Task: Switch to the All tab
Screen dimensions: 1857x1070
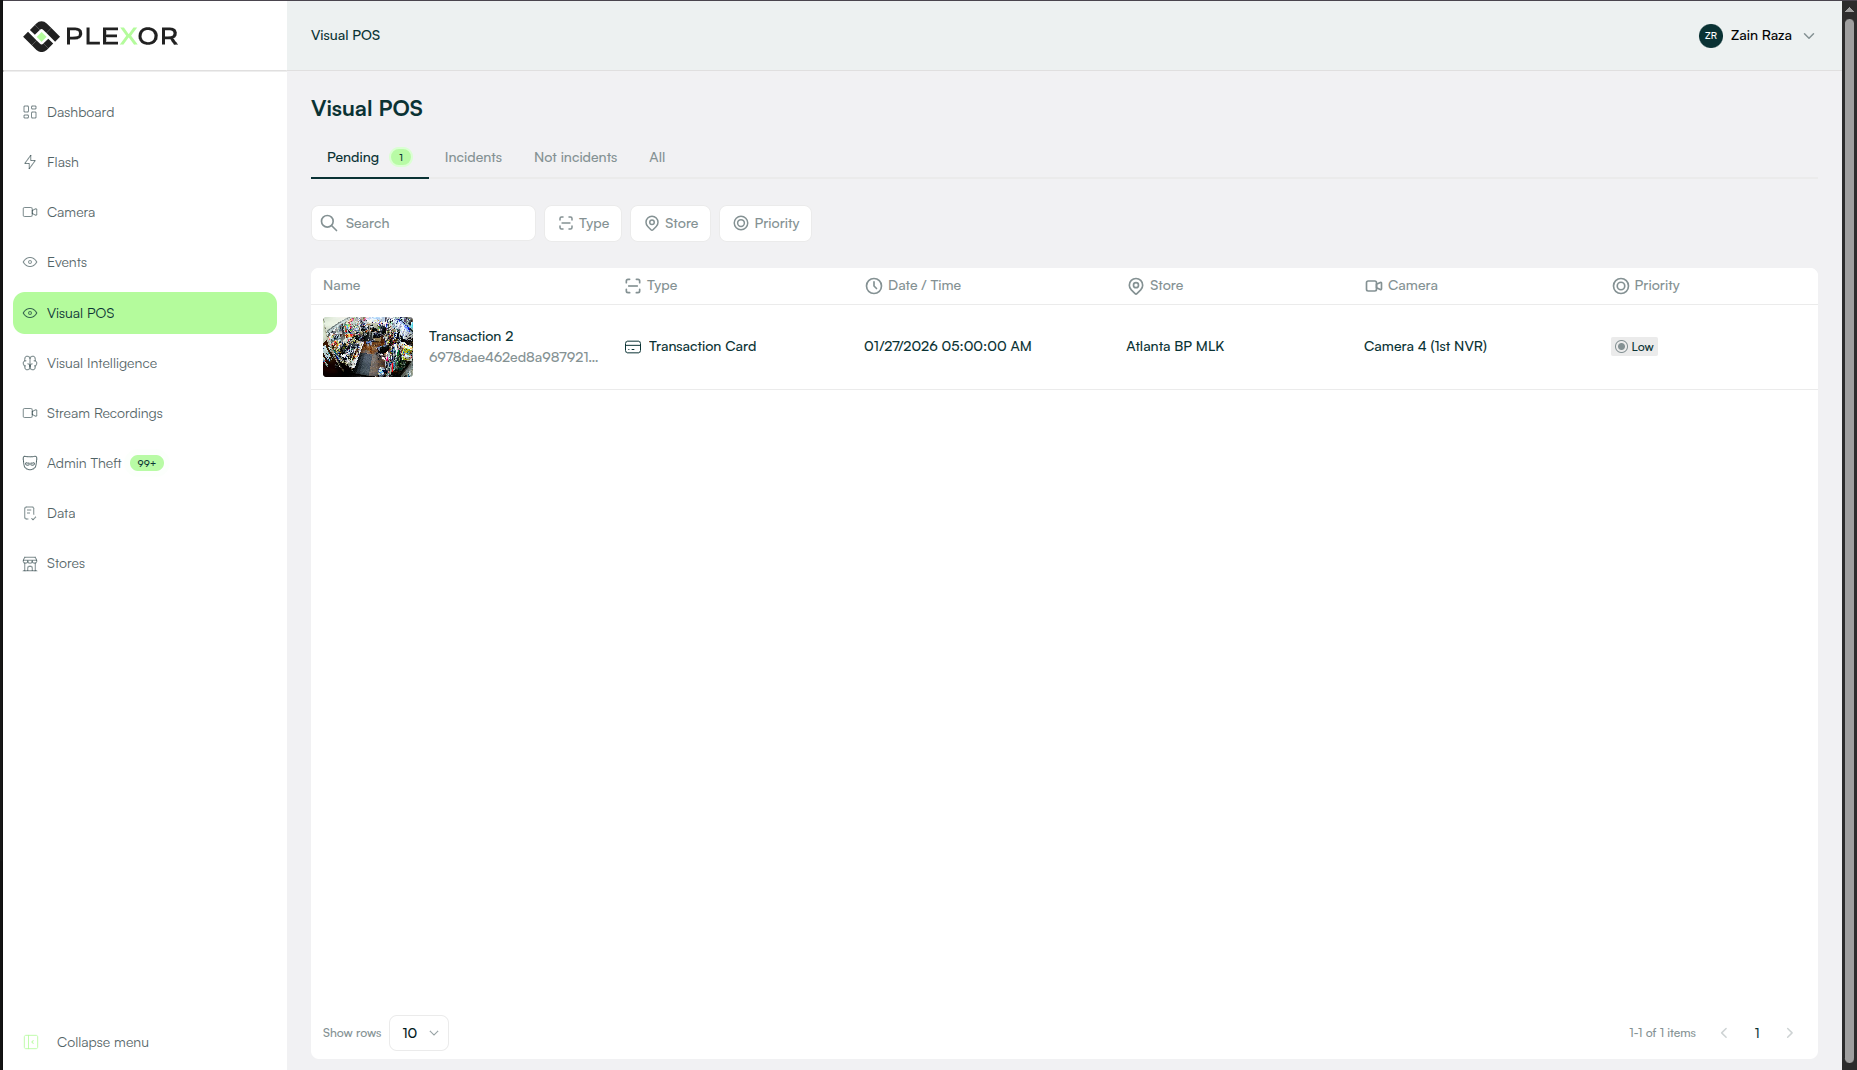Action: (657, 157)
